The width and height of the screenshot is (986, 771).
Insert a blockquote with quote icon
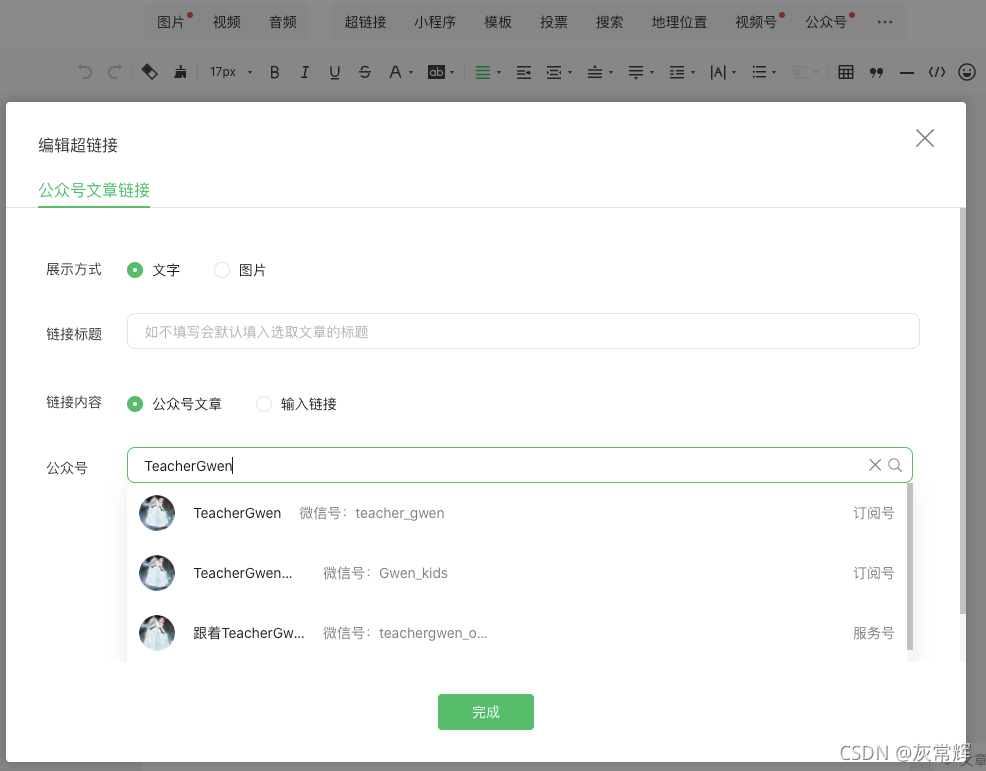click(876, 73)
